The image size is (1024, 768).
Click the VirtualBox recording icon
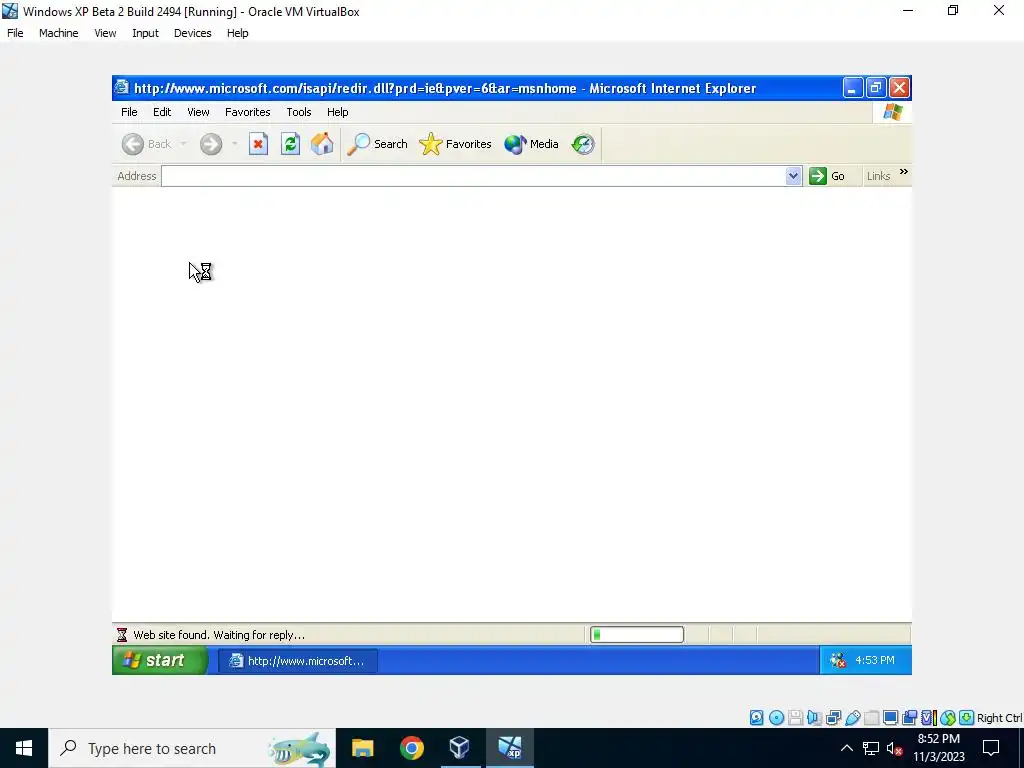coord(909,718)
